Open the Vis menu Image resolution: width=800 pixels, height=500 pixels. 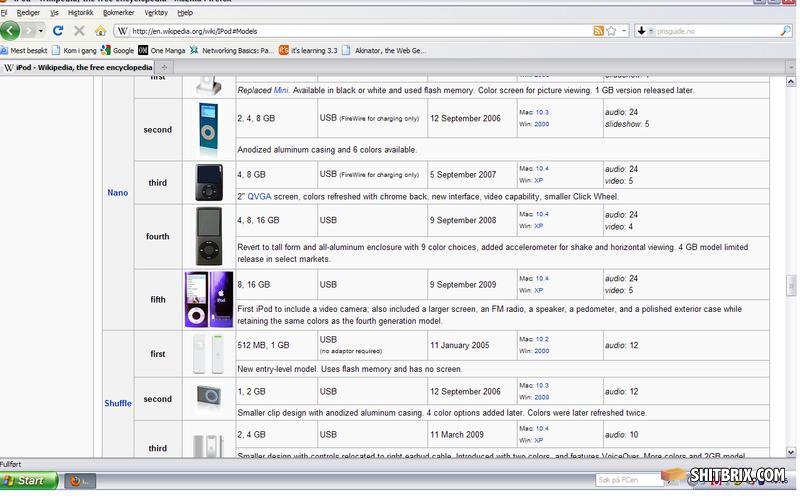54,12
